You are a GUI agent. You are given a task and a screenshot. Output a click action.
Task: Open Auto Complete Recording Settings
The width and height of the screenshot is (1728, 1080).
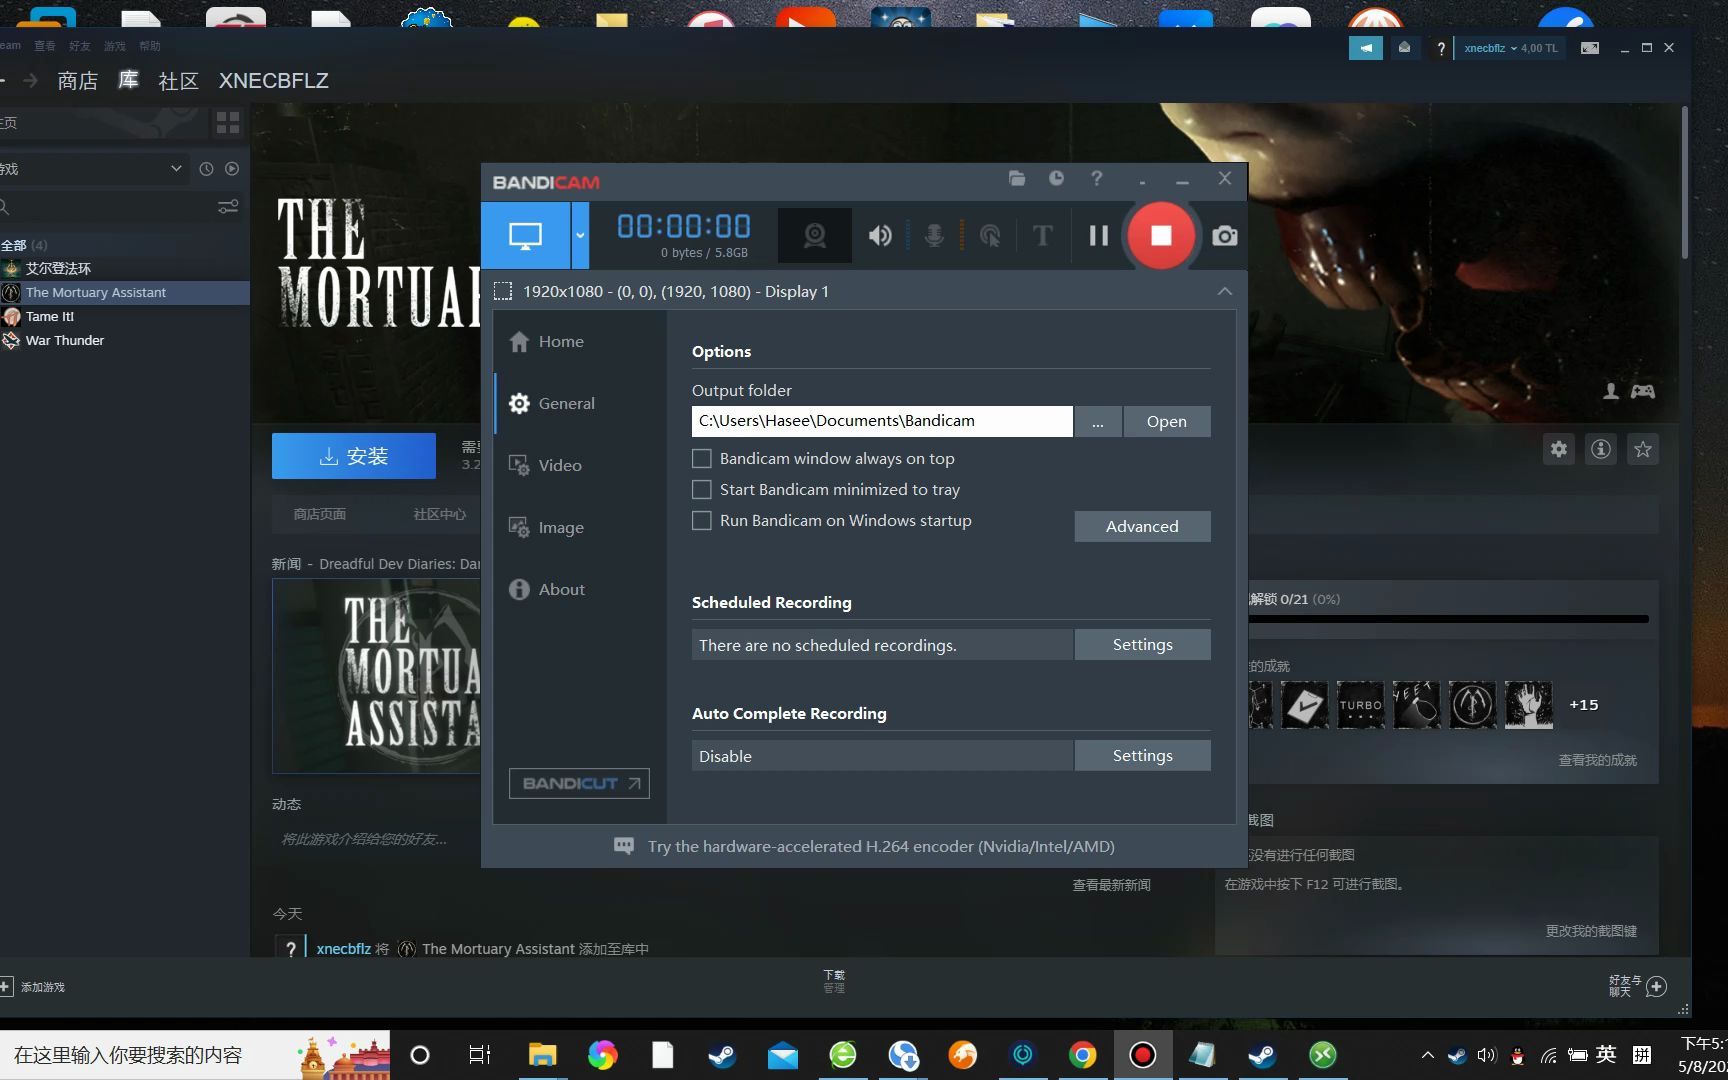(x=1142, y=755)
